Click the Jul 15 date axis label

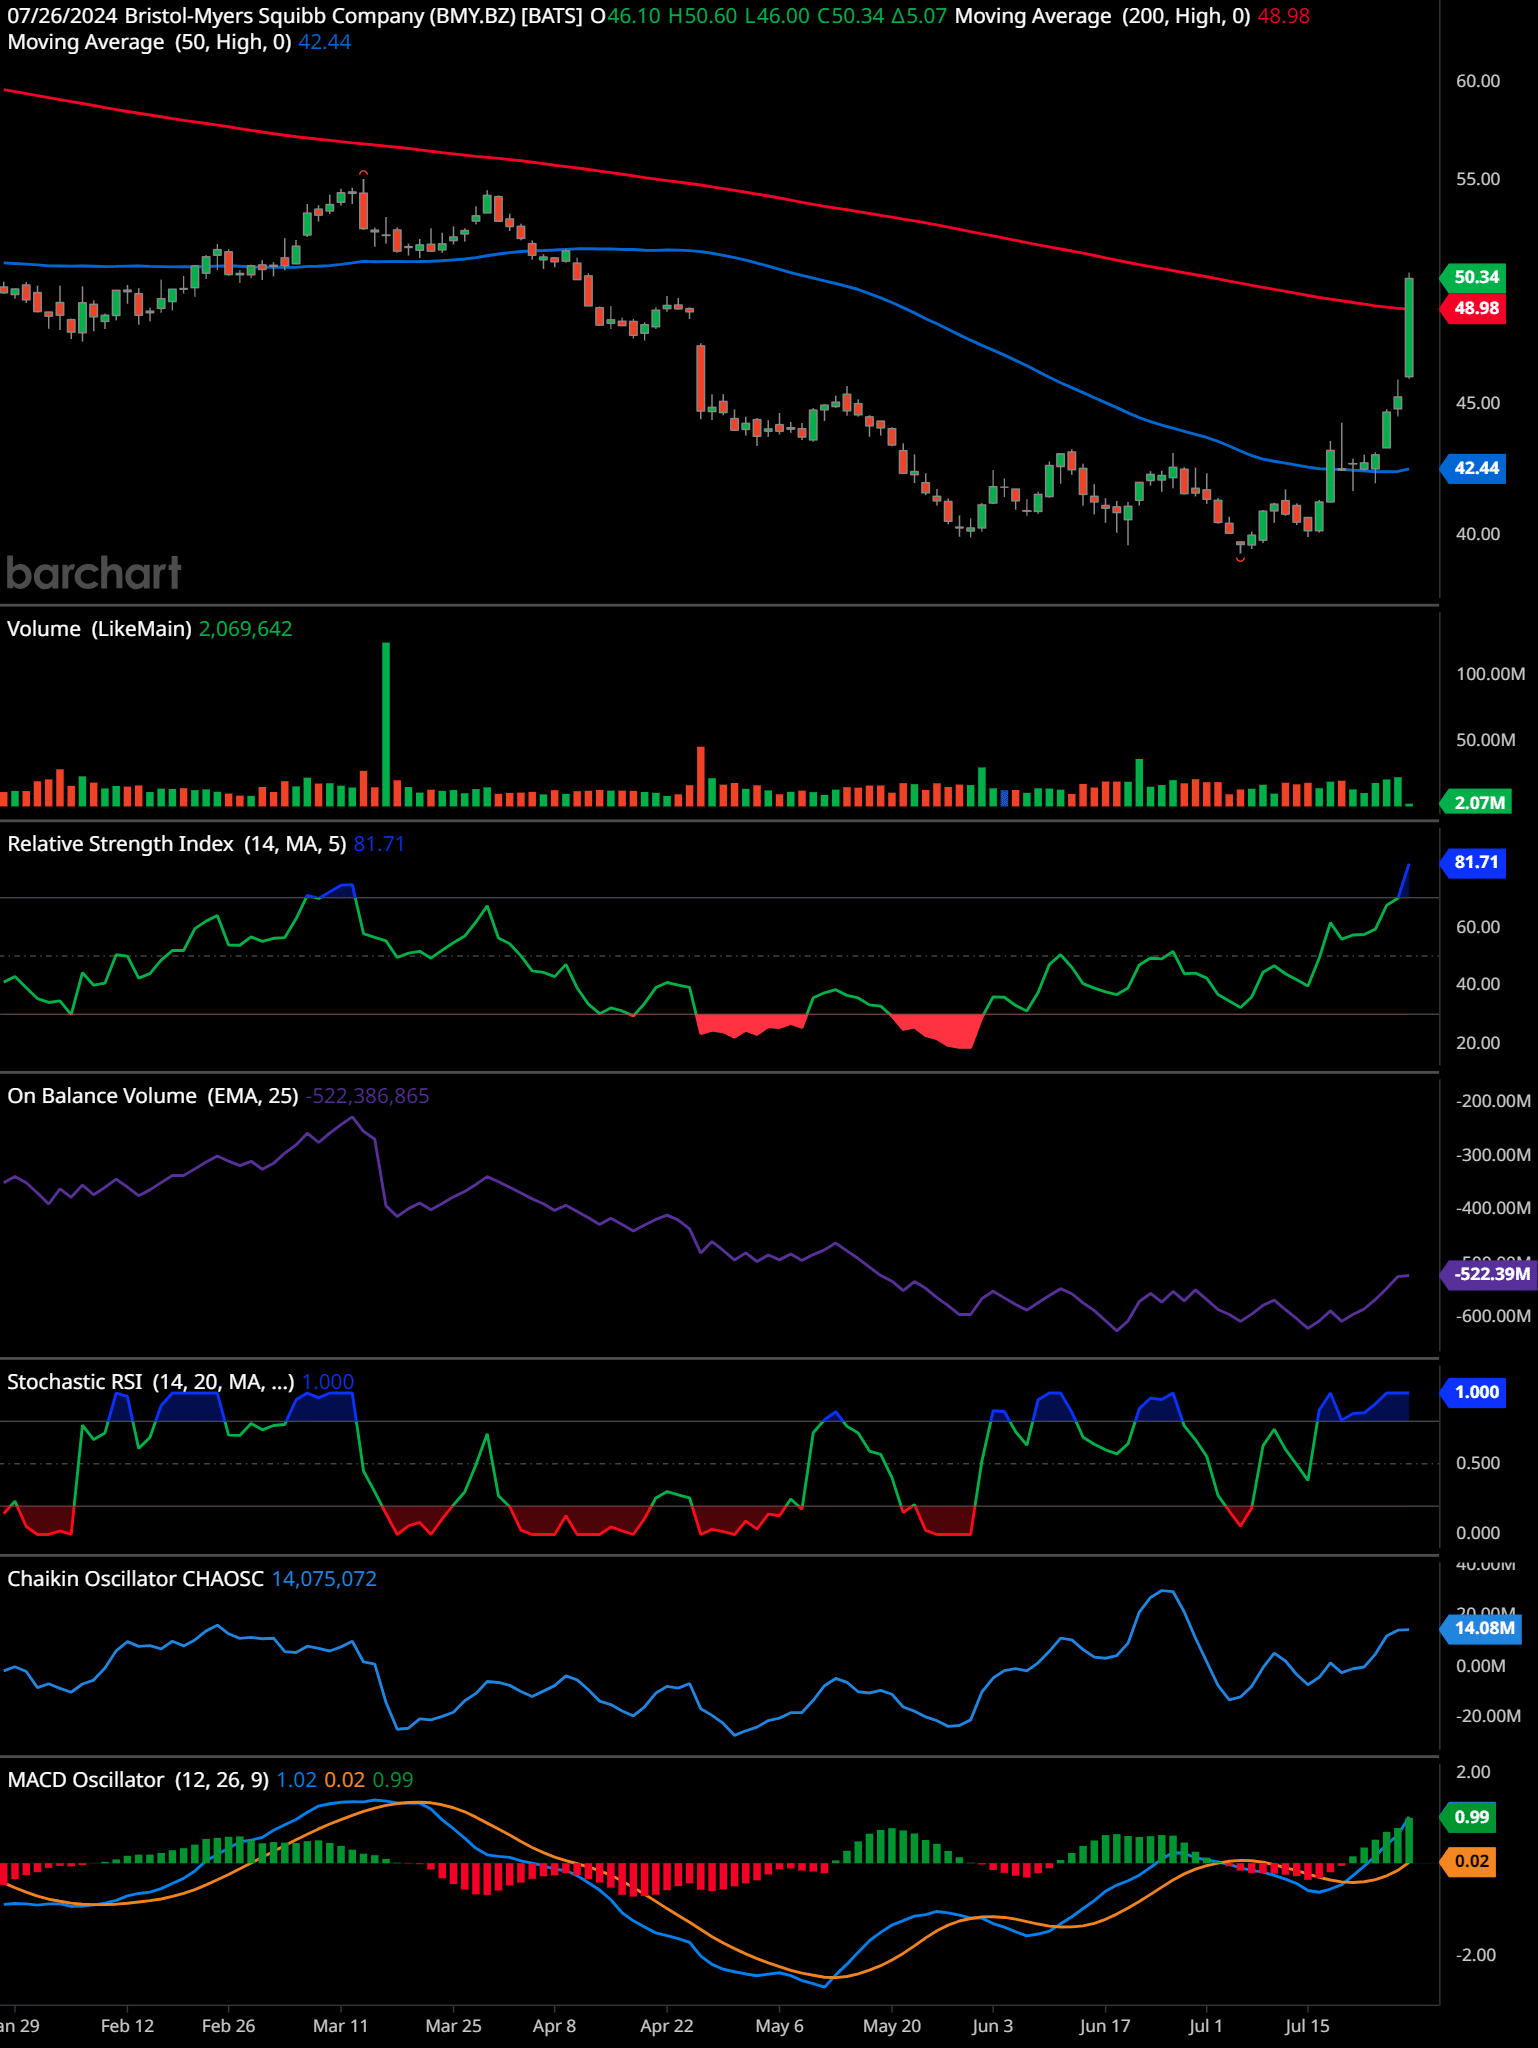point(1307,2026)
